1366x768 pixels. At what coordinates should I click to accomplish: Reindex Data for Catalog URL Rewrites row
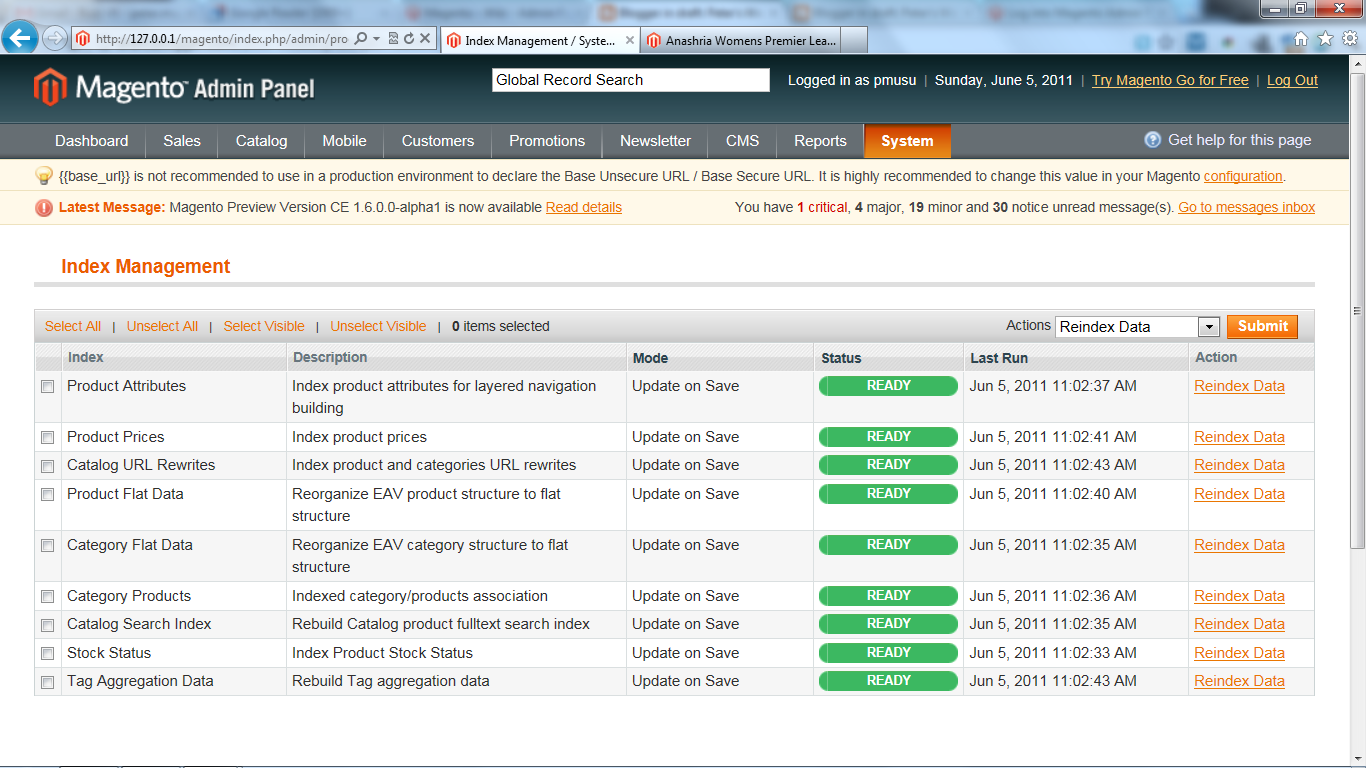(1239, 465)
